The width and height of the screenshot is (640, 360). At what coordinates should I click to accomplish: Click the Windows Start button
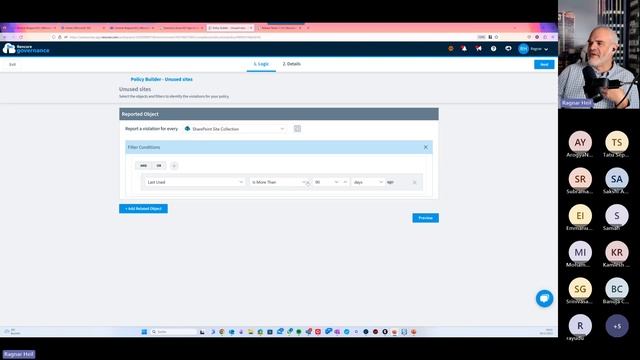click(x=144, y=332)
